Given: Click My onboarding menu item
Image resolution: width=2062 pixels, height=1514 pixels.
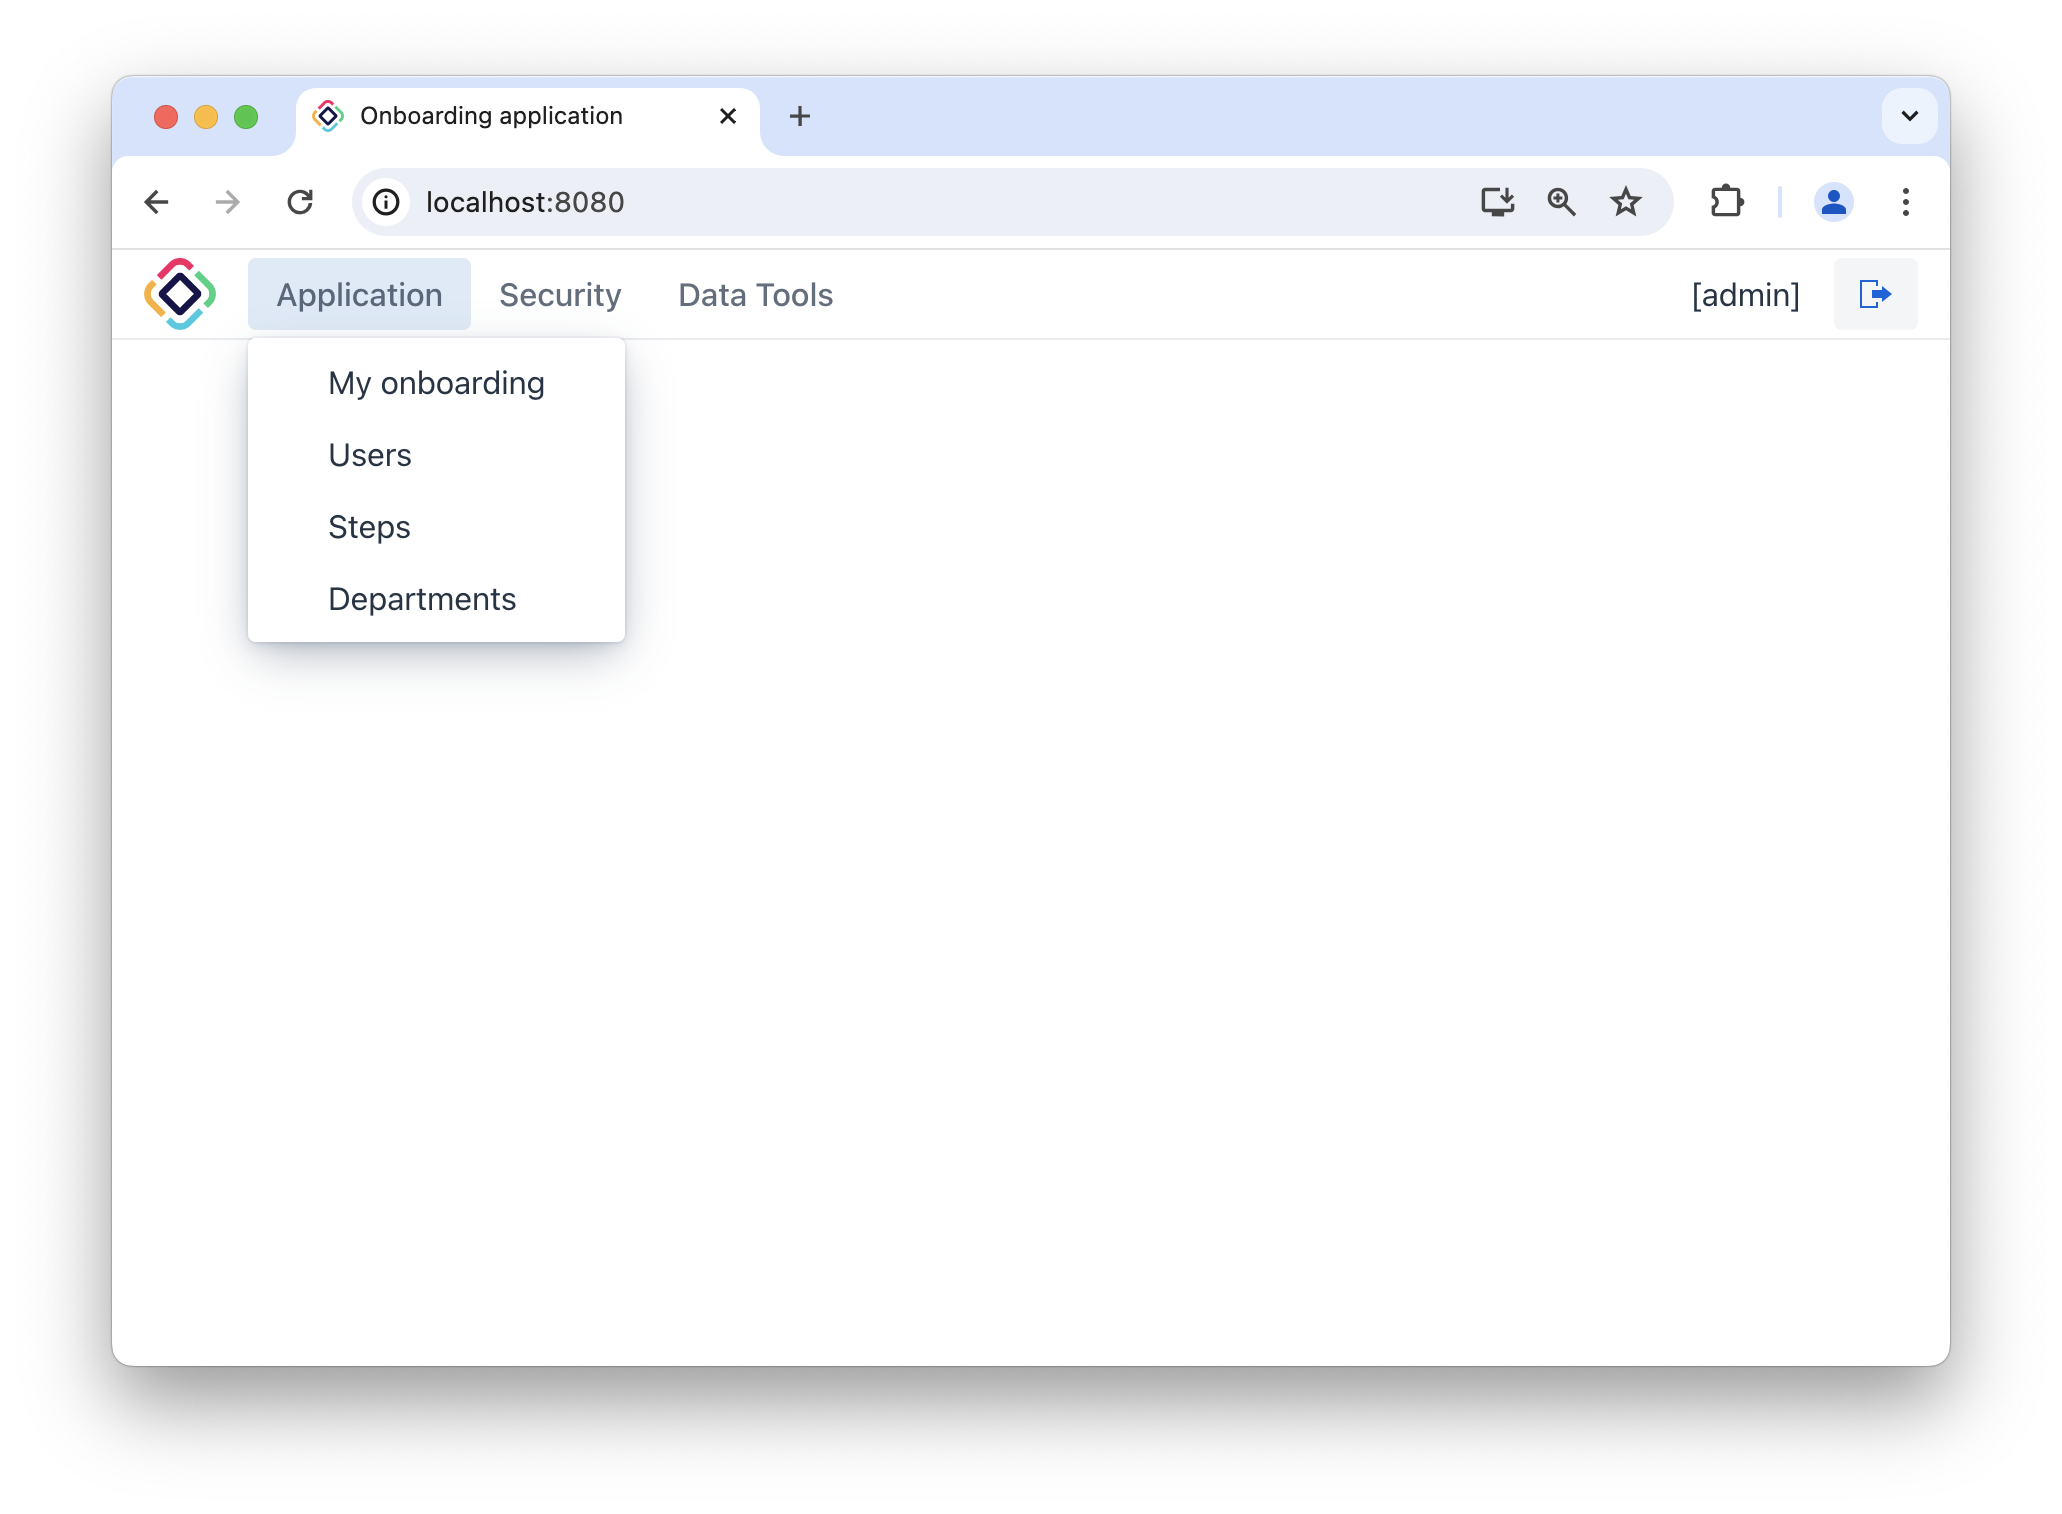Looking at the screenshot, I should 435,383.
